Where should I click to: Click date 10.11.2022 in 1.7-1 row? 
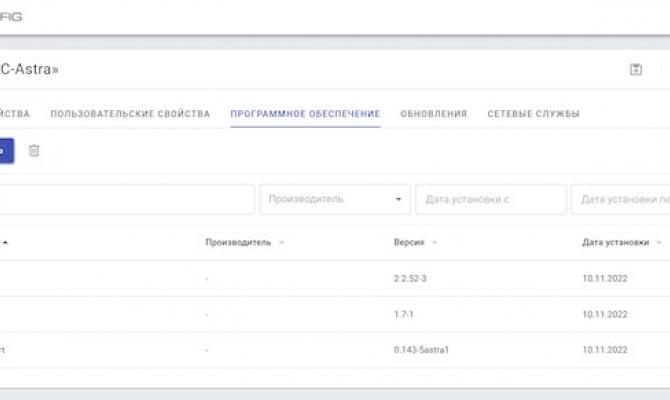click(605, 315)
